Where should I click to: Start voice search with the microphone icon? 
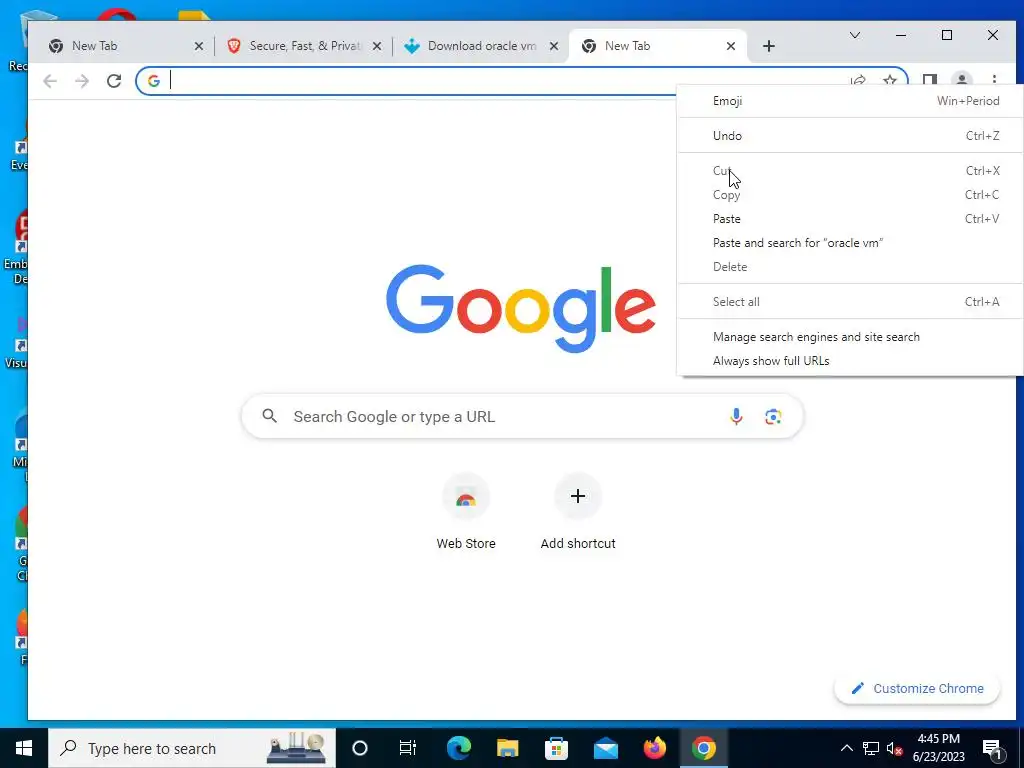click(x=736, y=416)
